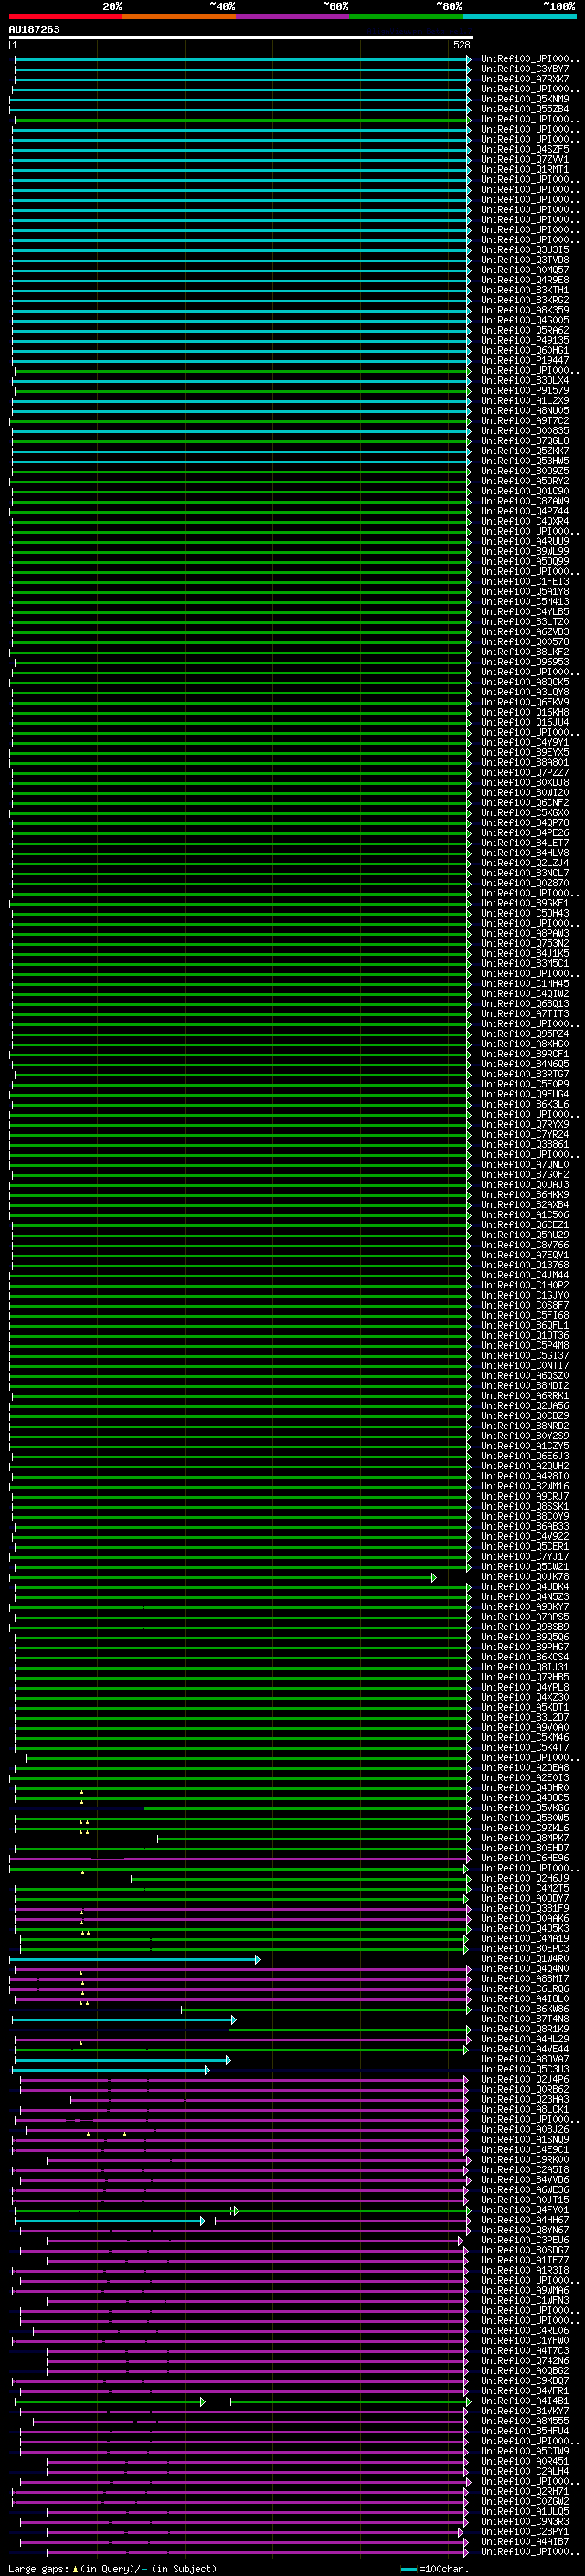585x2576 pixels.
Task: Pick hit UniRef100_Q60HG1
Action: (x=525, y=350)
